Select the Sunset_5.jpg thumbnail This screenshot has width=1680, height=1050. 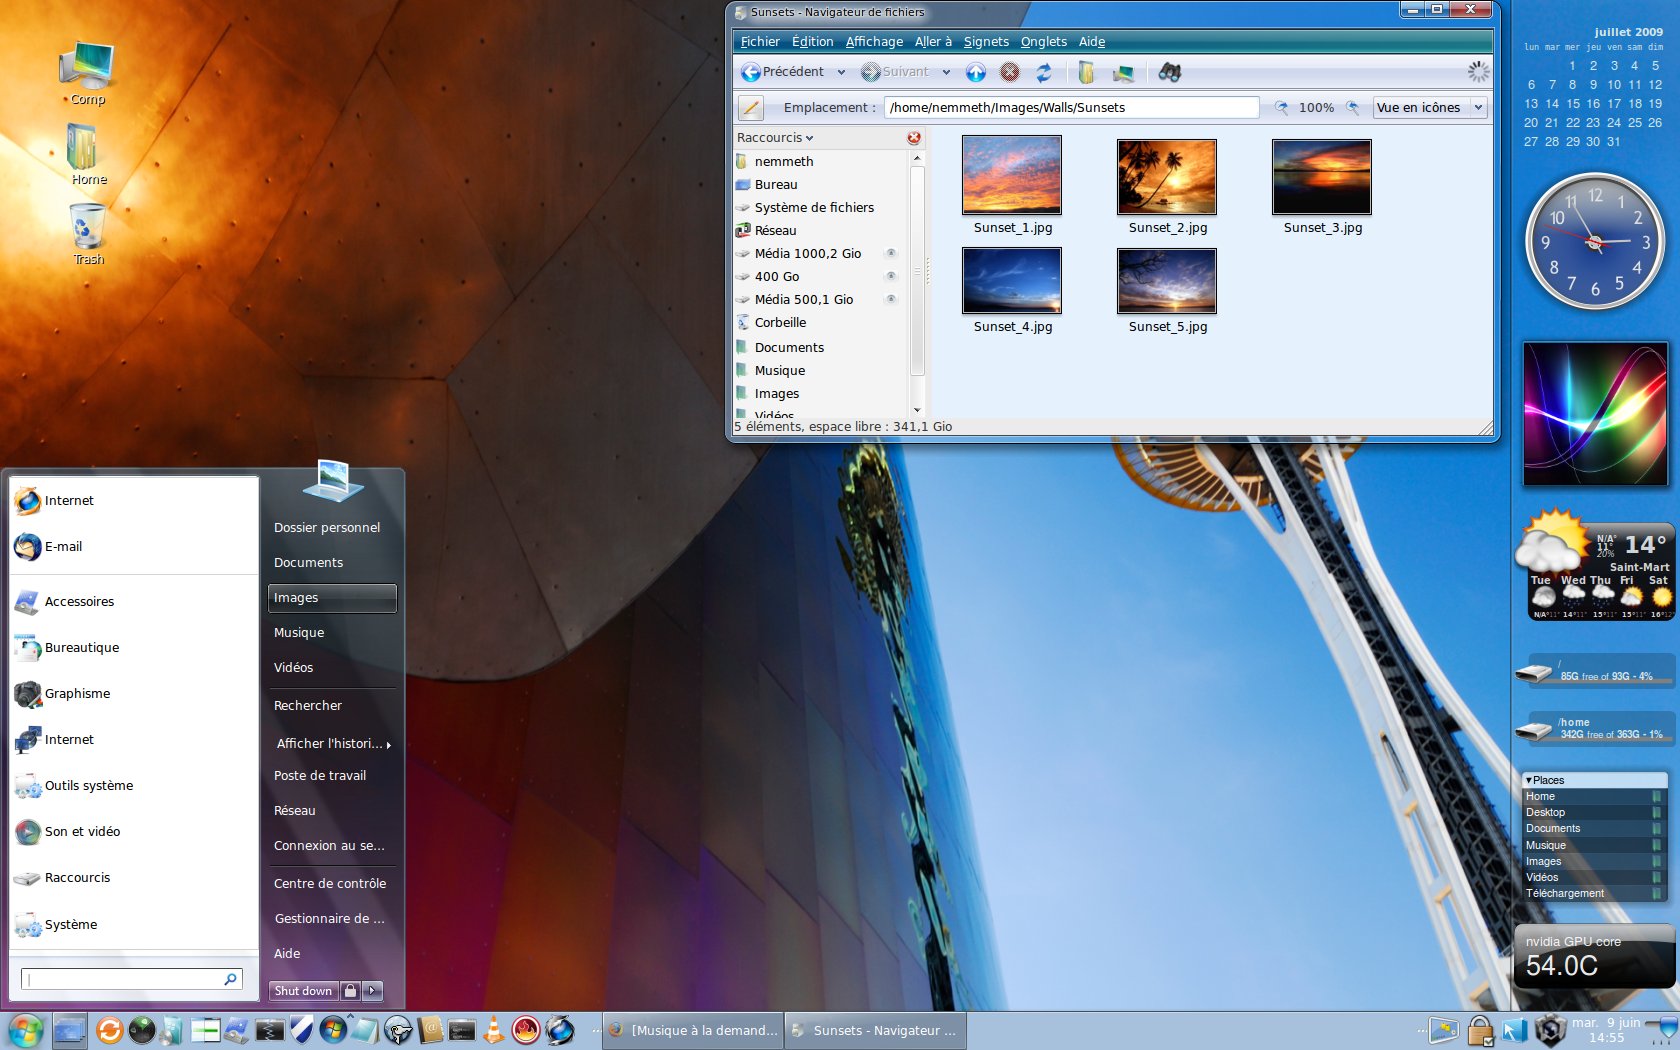pyautogui.click(x=1167, y=281)
